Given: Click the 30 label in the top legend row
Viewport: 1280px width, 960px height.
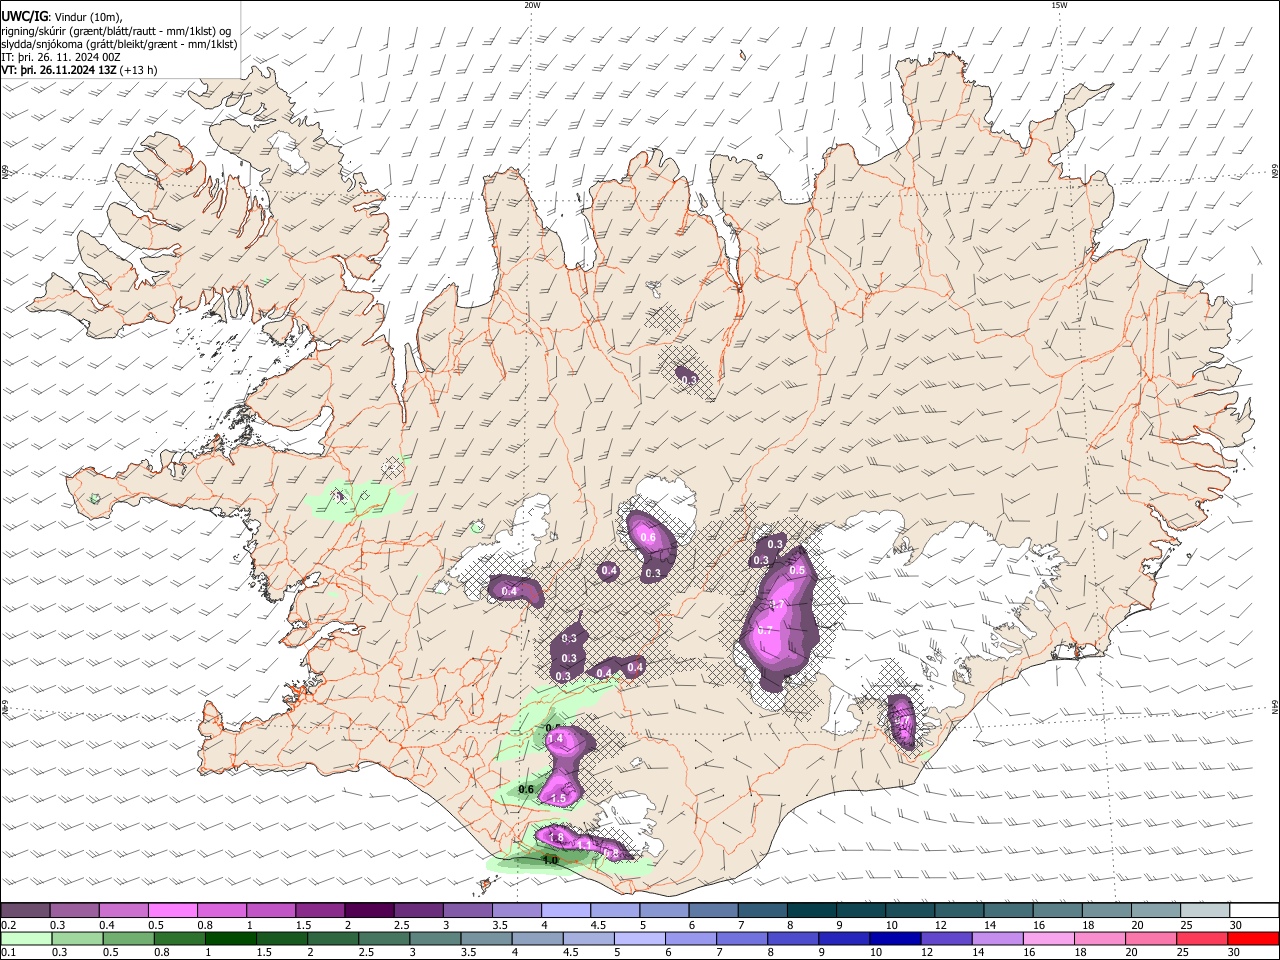Looking at the screenshot, I should (x=1236, y=925).
